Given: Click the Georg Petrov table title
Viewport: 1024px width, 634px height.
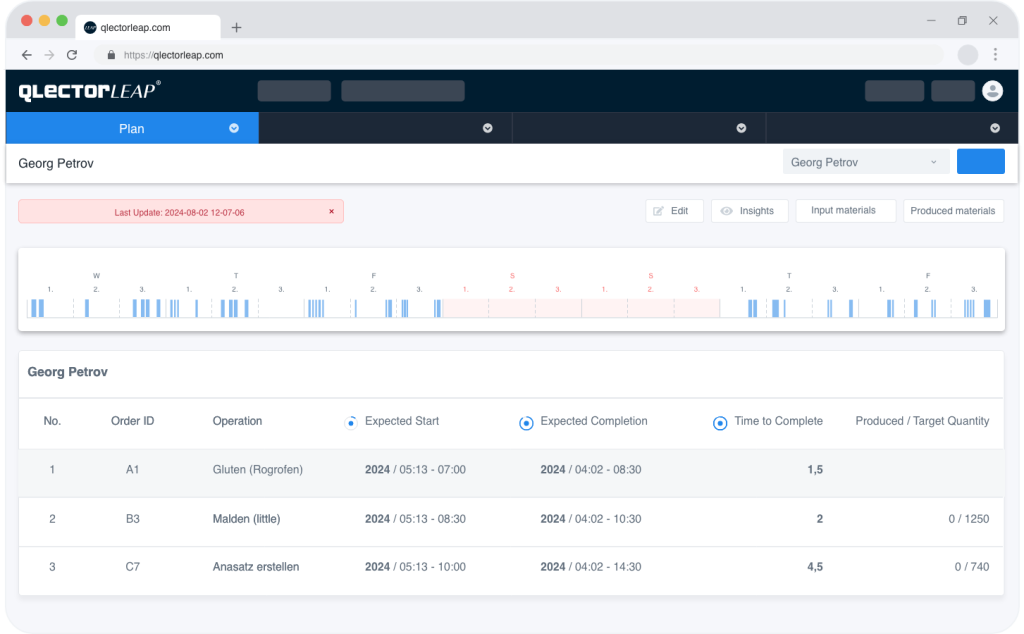Looking at the screenshot, I should tap(67, 372).
